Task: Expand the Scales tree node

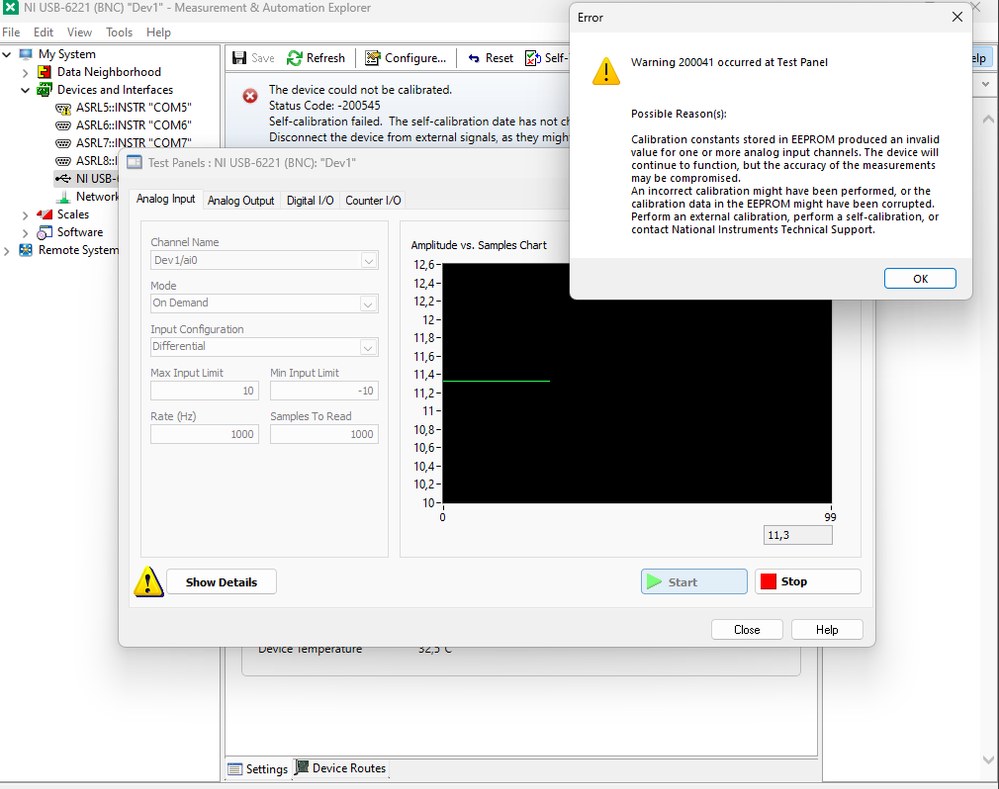Action: 25,215
